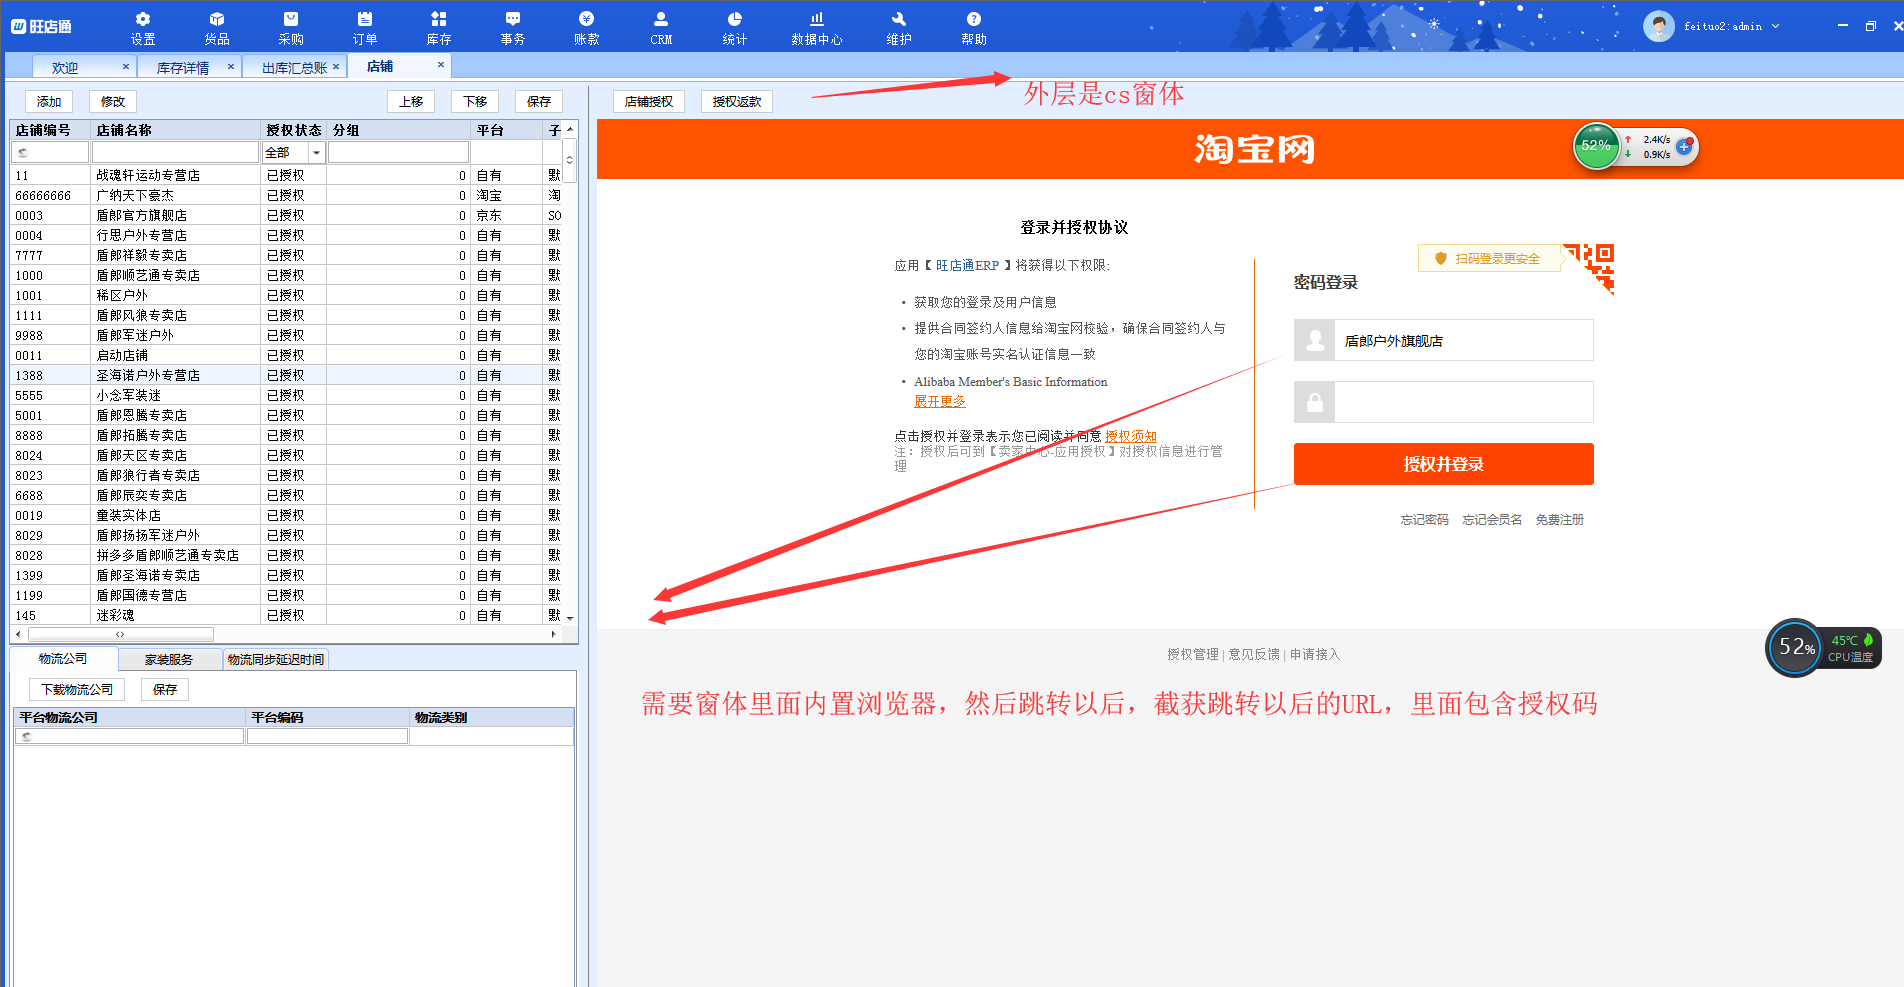Viewport: 1904px width, 987px height.
Task: Open the 授权管理 footer link
Action: [1193, 654]
